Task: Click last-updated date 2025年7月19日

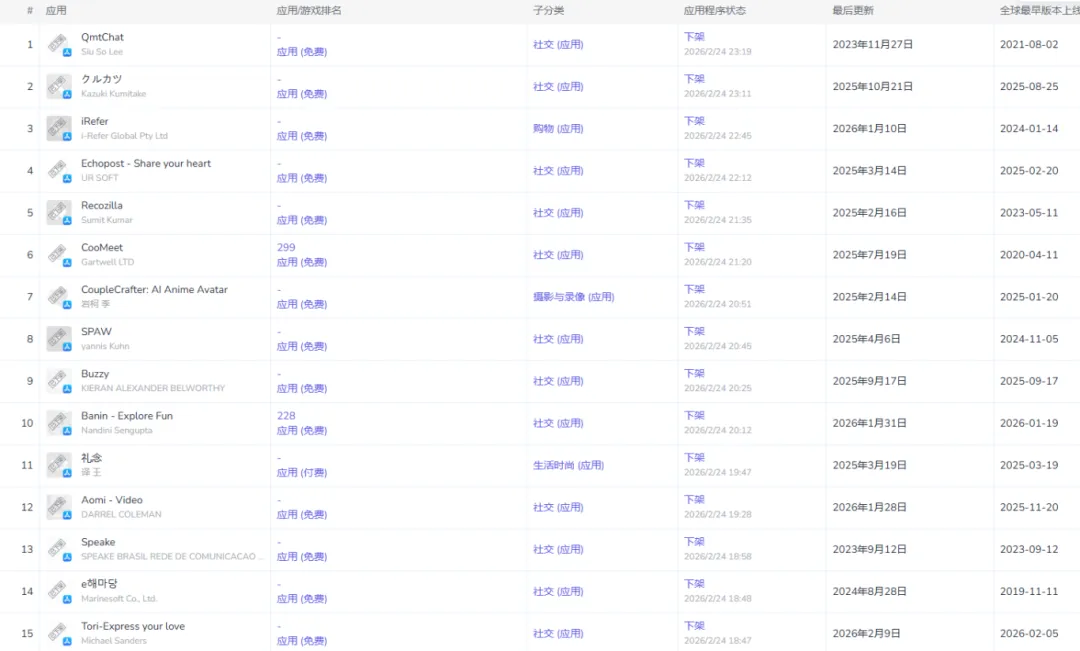Action: tap(869, 255)
